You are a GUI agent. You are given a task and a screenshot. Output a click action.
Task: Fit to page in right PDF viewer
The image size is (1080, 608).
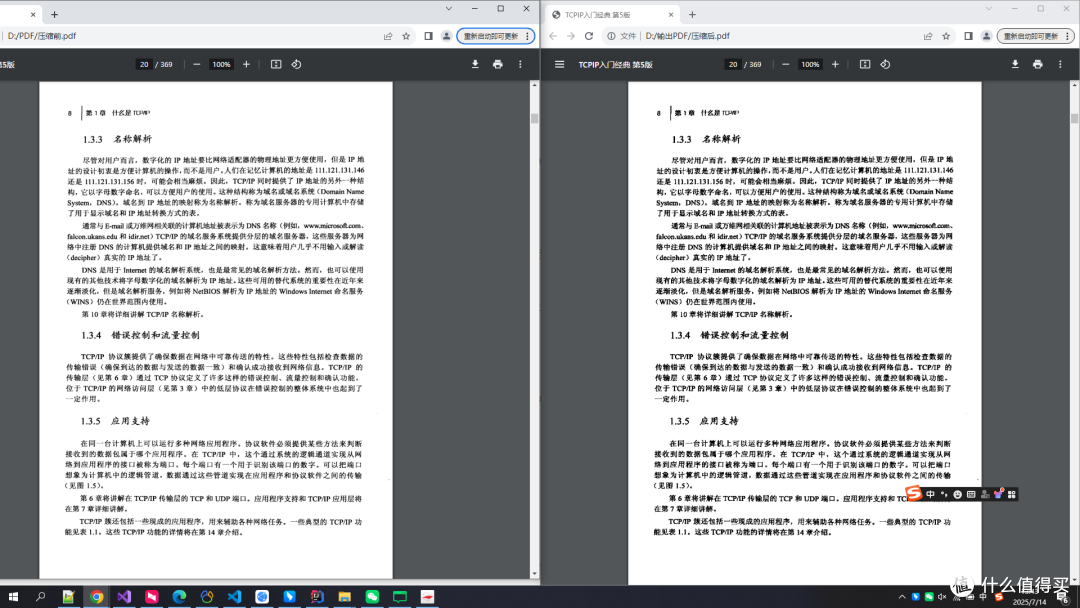865,64
